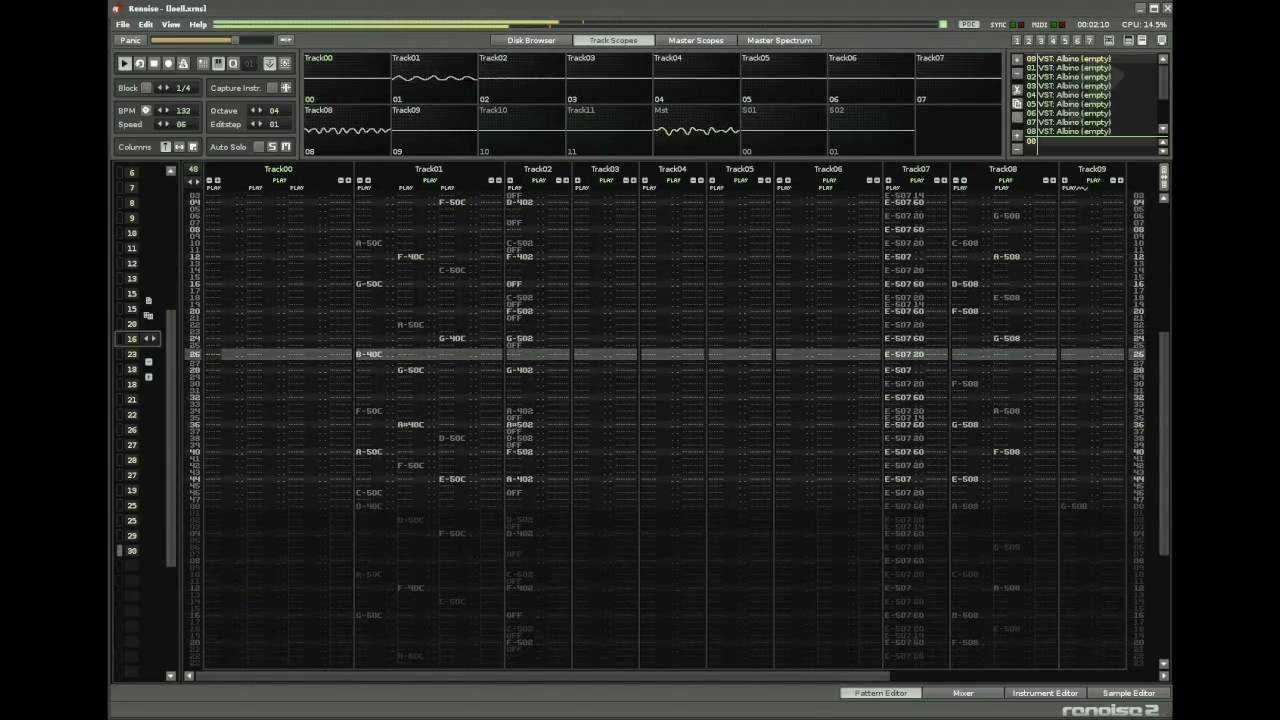Click the BPM value stepper arrows

tap(163, 110)
